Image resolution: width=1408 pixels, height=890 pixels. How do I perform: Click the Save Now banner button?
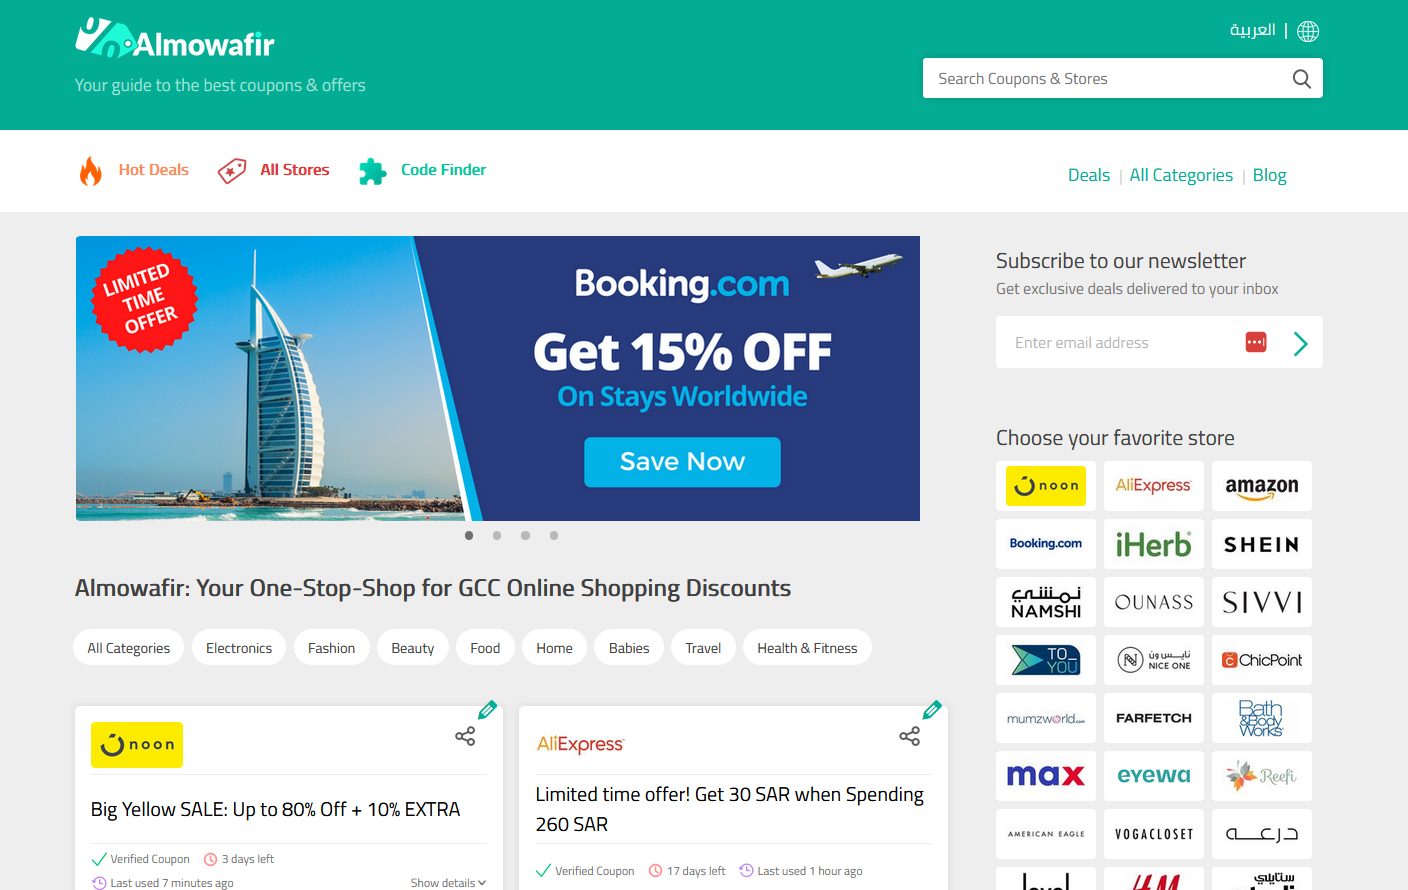[x=682, y=462]
